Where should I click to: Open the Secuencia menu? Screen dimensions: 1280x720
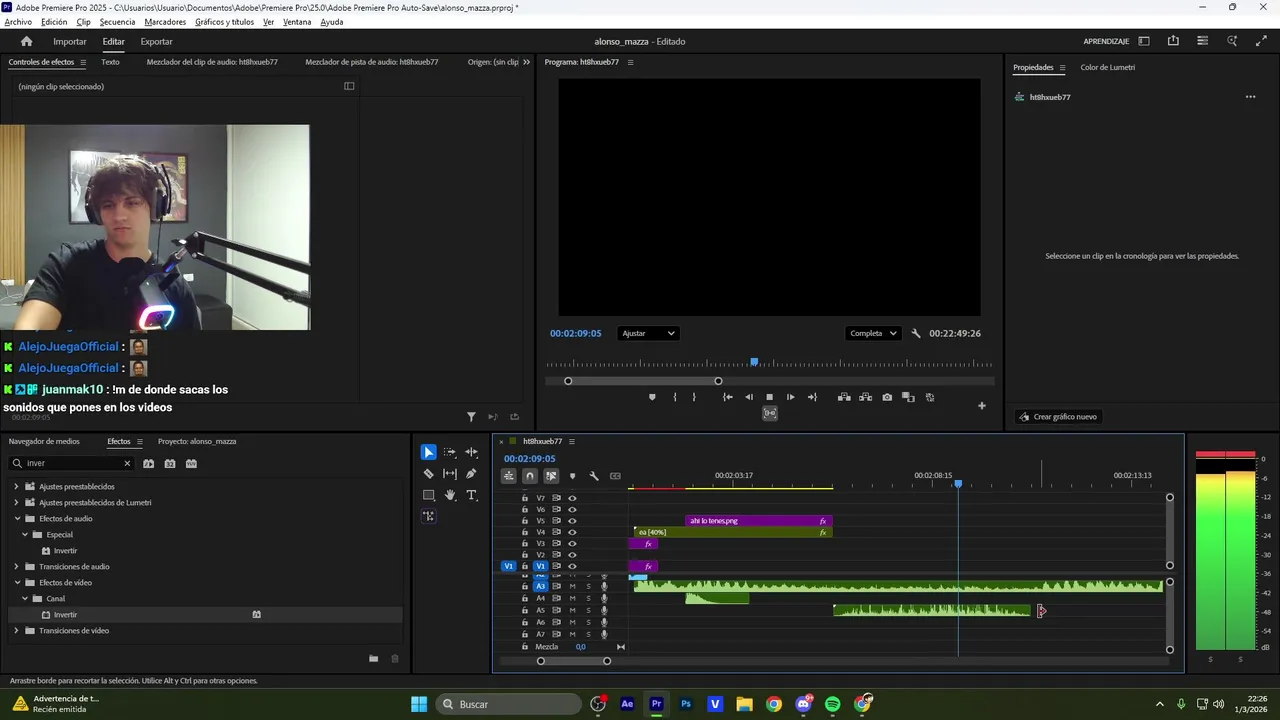click(117, 22)
